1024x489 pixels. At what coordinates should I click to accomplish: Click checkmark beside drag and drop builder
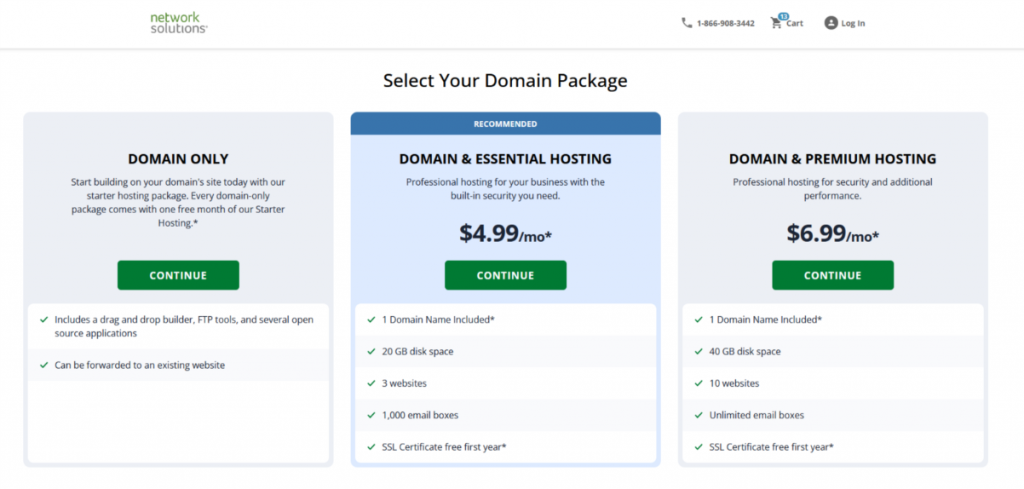(x=44, y=320)
